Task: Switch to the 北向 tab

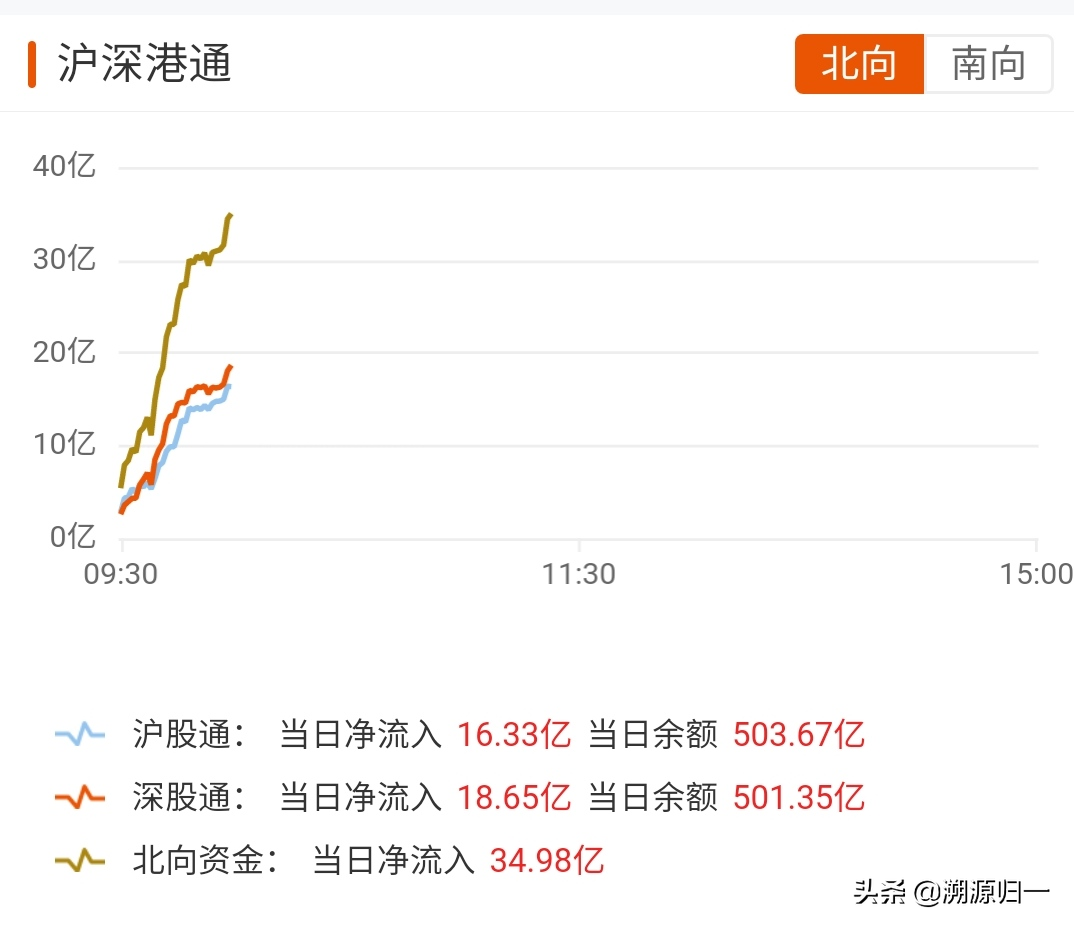Action: 859,64
